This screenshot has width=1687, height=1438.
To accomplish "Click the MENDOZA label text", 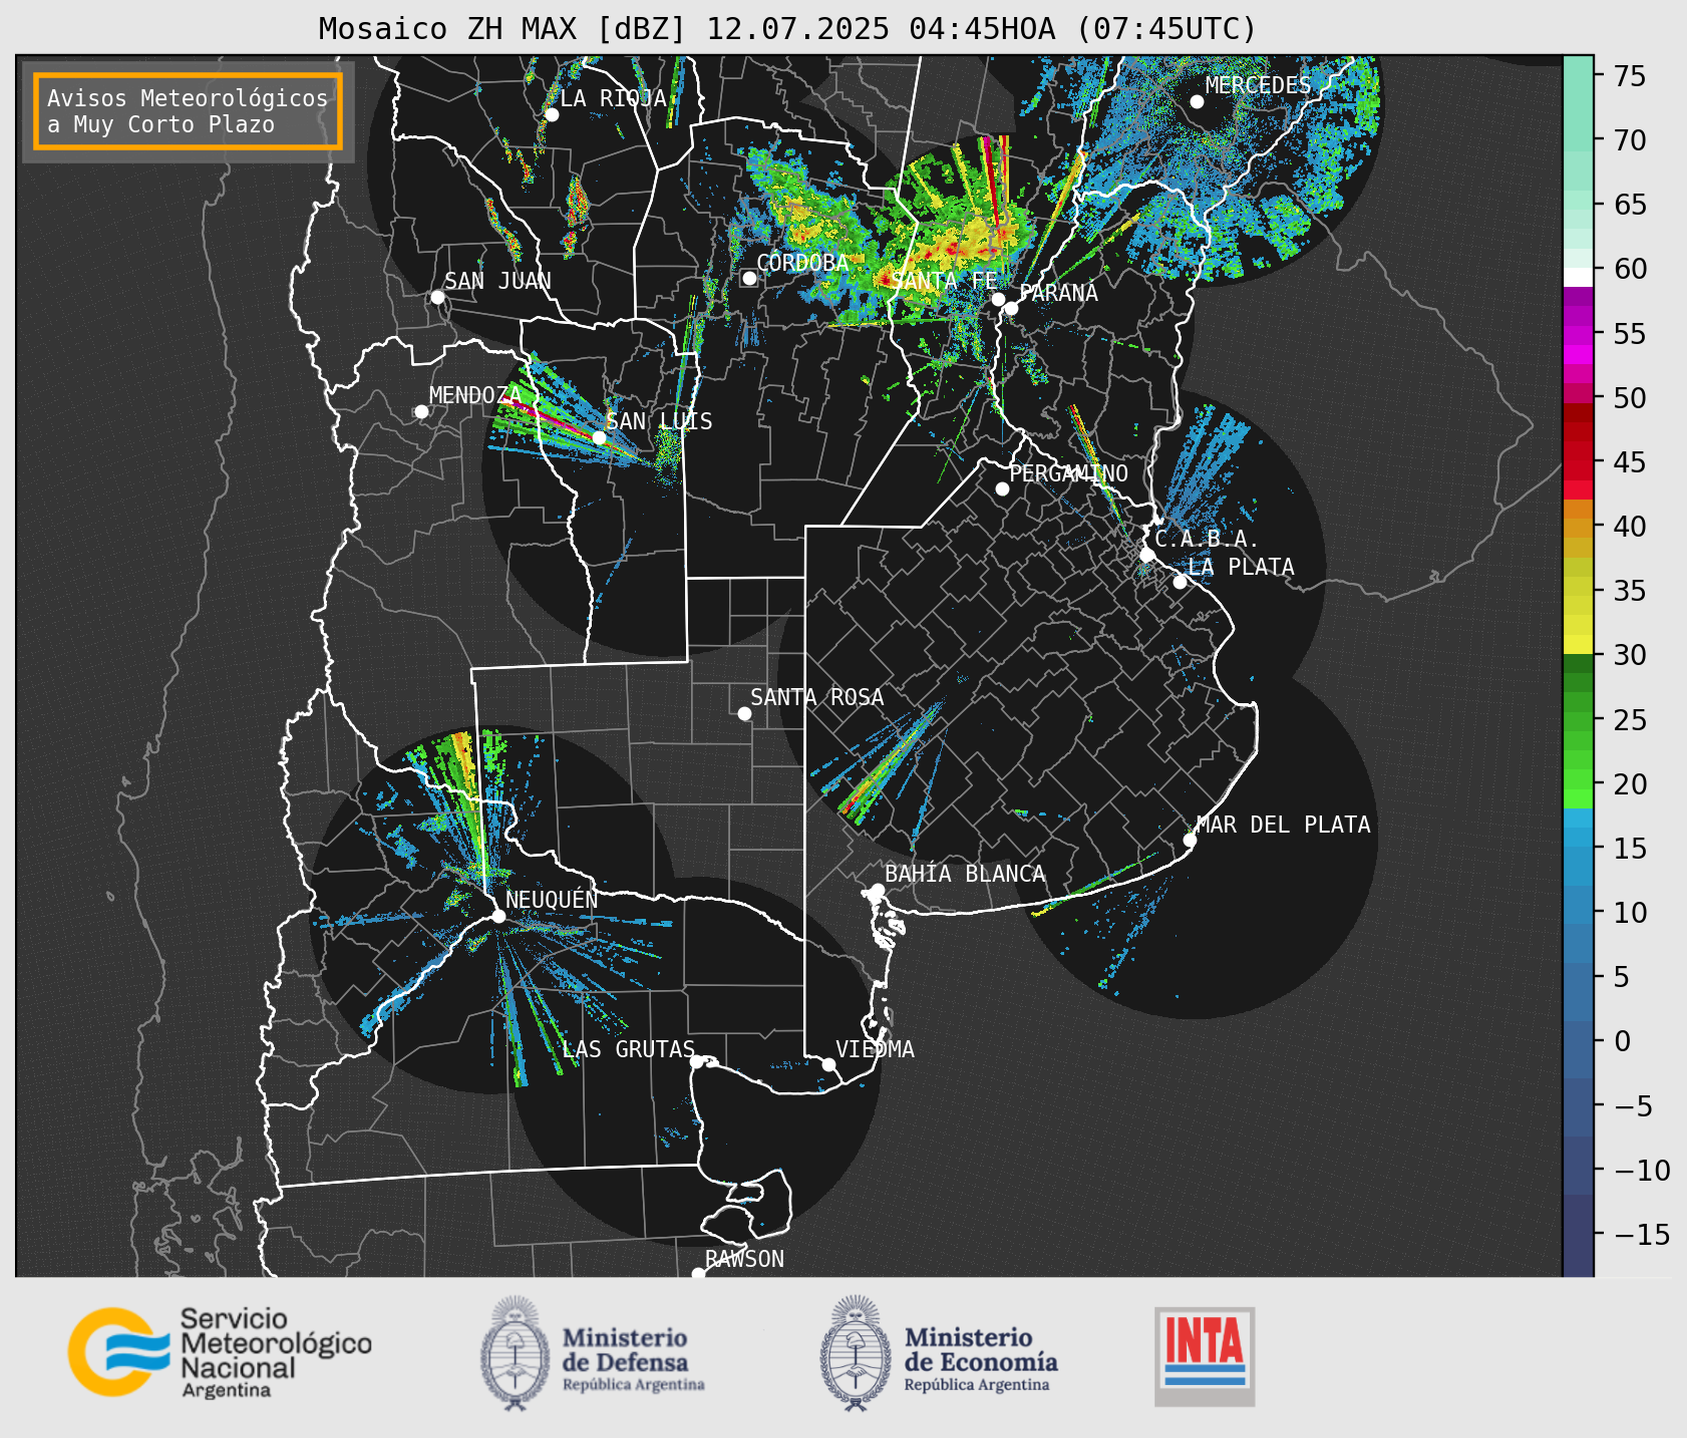I will pyautogui.click(x=476, y=396).
